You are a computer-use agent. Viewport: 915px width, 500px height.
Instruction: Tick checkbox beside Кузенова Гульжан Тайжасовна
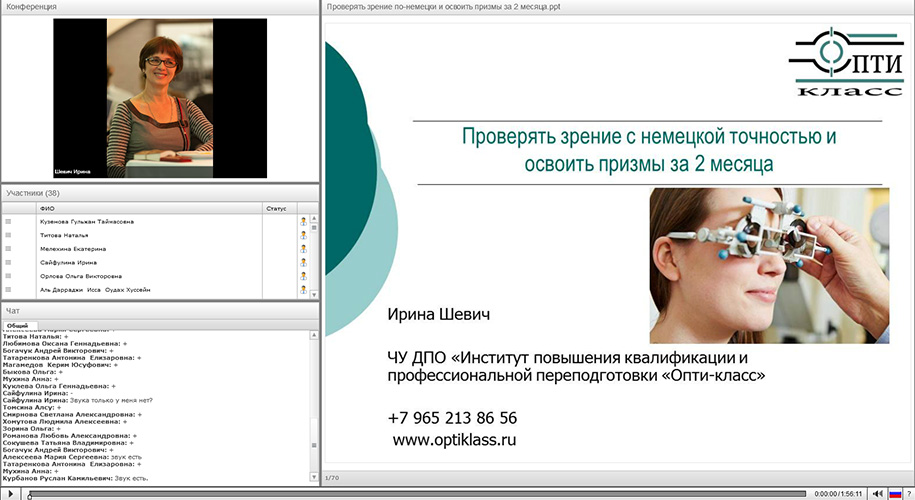pyautogui.click(x=8, y=222)
